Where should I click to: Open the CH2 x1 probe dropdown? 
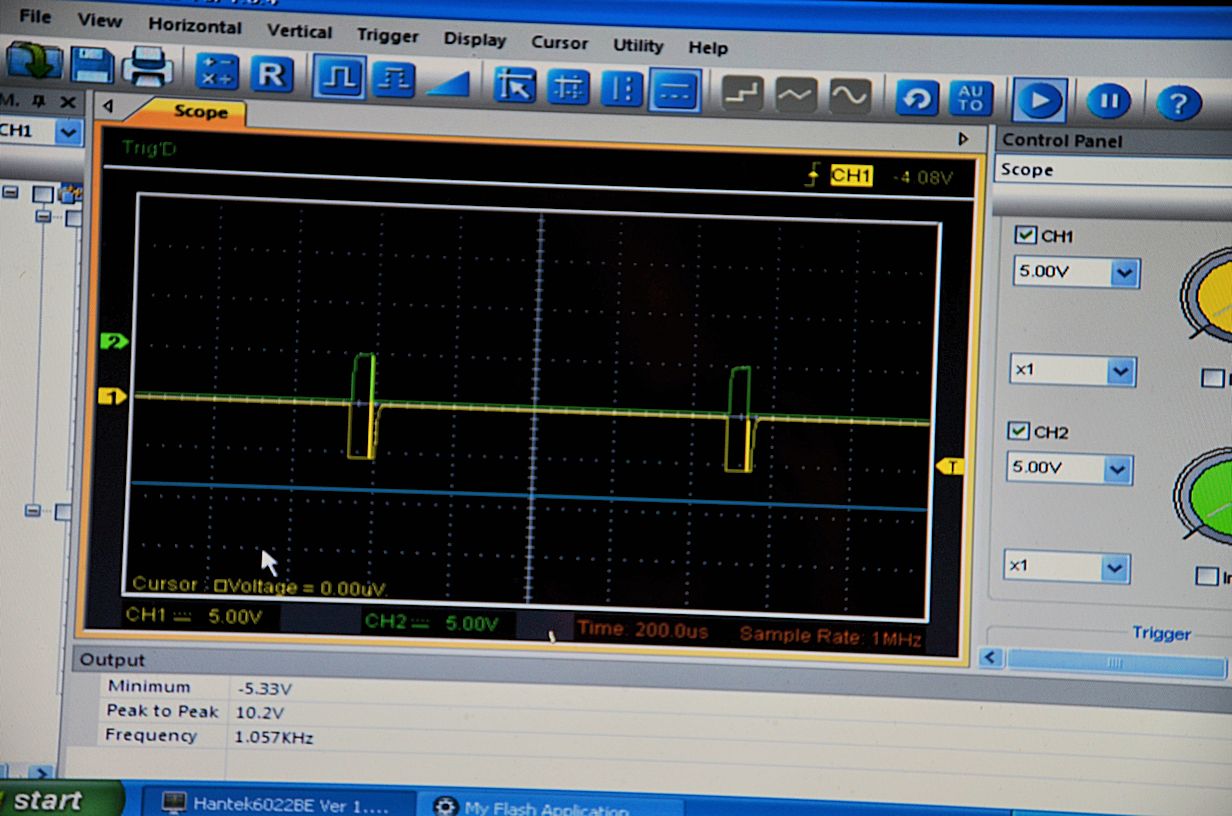pos(1114,568)
